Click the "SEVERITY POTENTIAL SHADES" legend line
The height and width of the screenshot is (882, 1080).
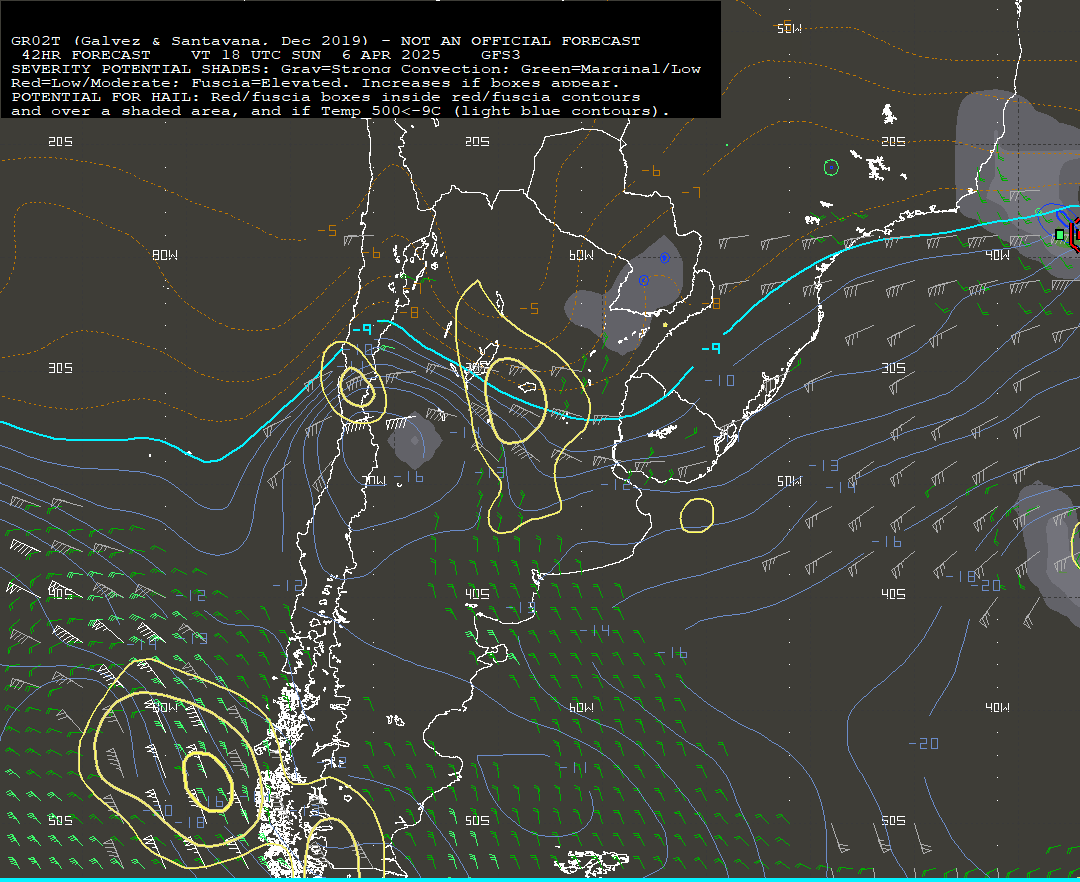356,69
